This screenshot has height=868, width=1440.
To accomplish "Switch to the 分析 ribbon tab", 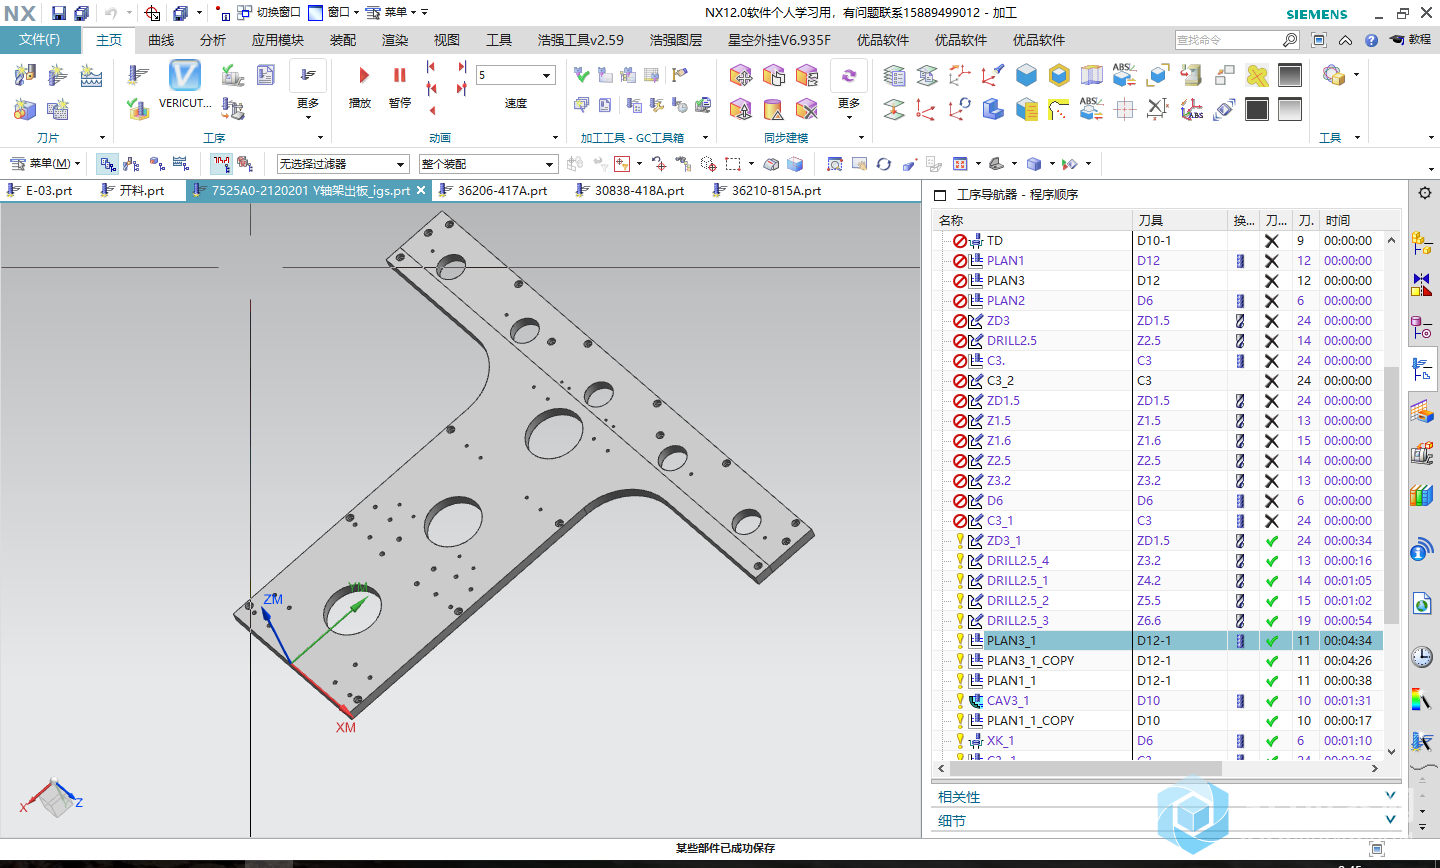I will (213, 40).
